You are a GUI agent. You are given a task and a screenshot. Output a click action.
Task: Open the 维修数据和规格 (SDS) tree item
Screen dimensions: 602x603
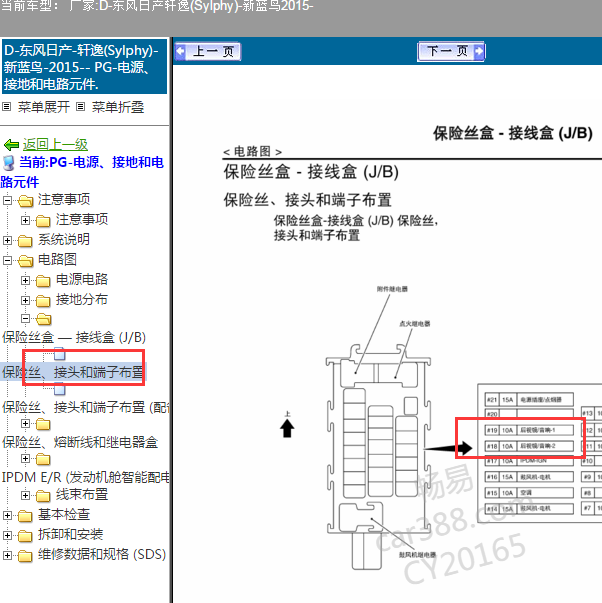click(x=102, y=555)
